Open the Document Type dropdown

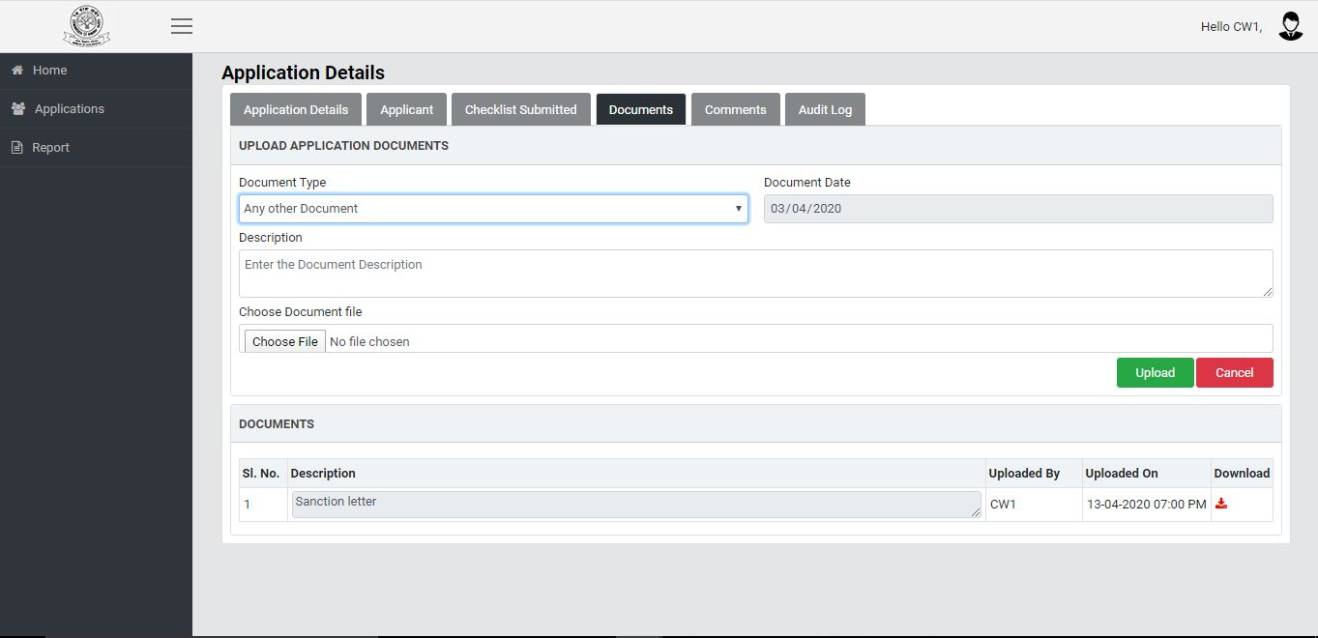click(x=493, y=209)
